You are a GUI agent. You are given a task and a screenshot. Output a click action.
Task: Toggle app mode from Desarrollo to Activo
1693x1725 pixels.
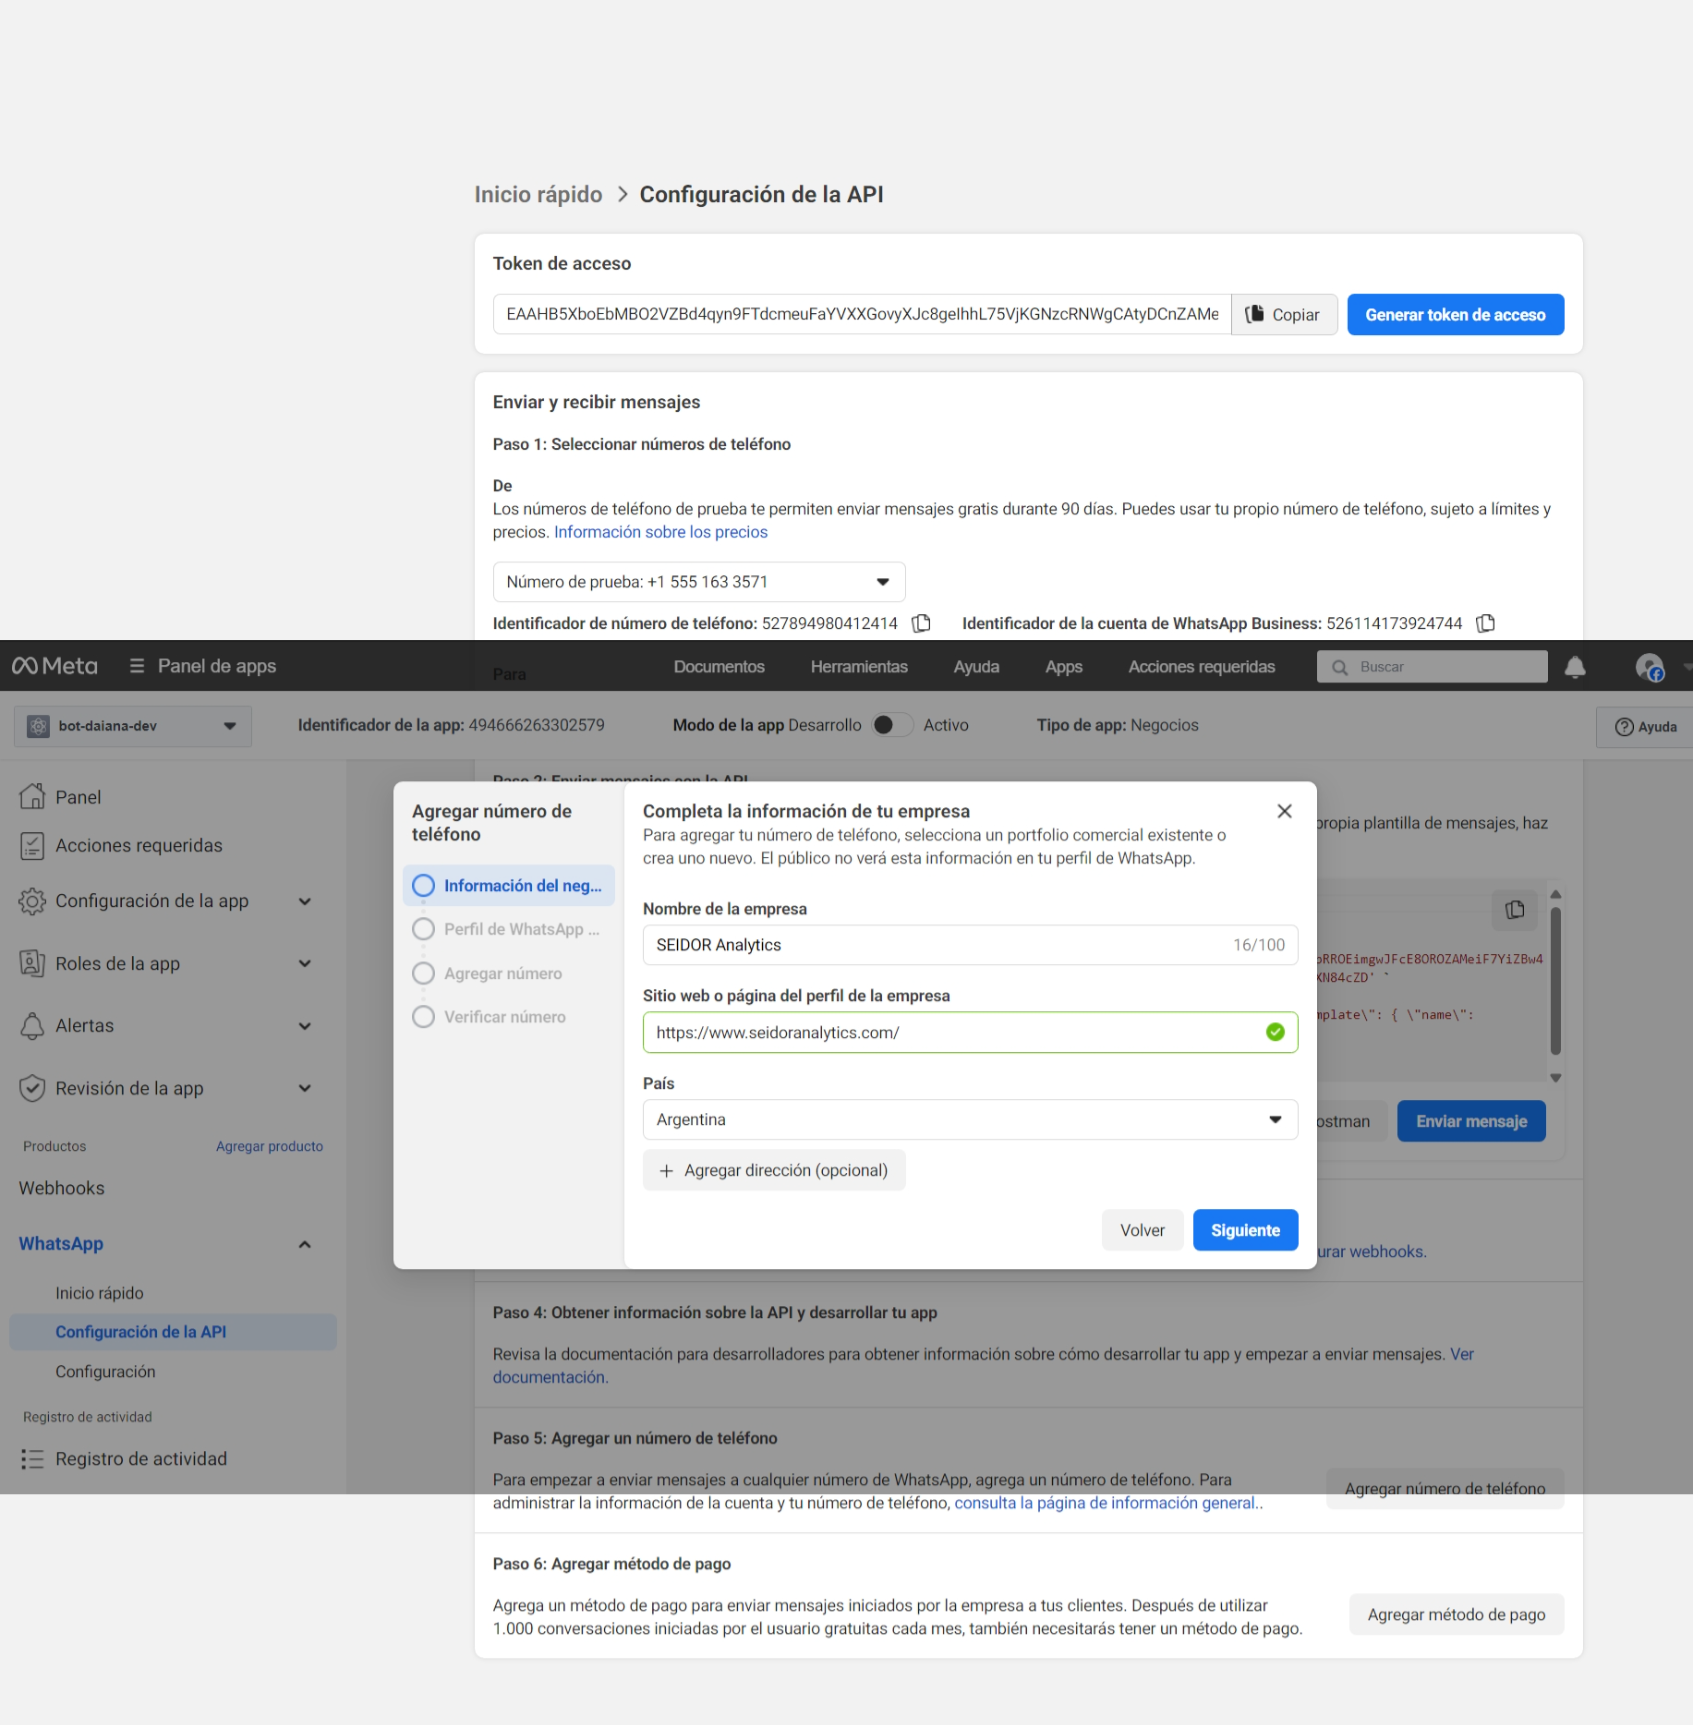click(892, 725)
